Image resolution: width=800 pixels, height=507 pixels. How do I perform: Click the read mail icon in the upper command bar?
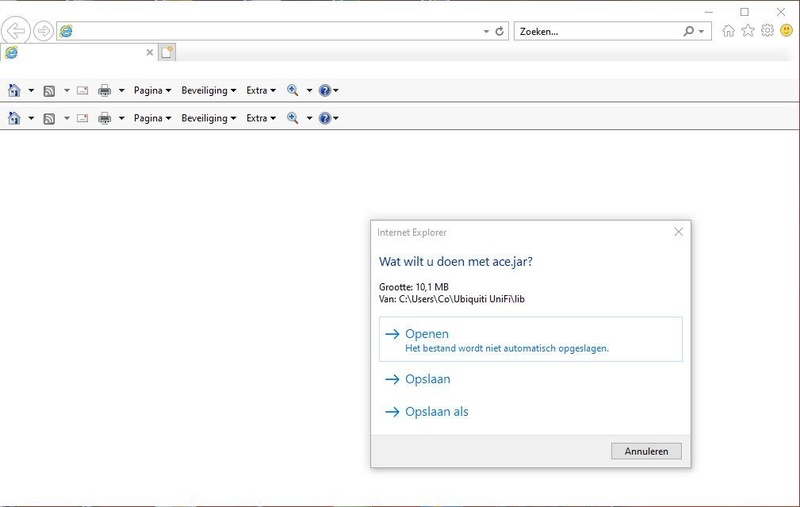pyautogui.click(x=82, y=90)
